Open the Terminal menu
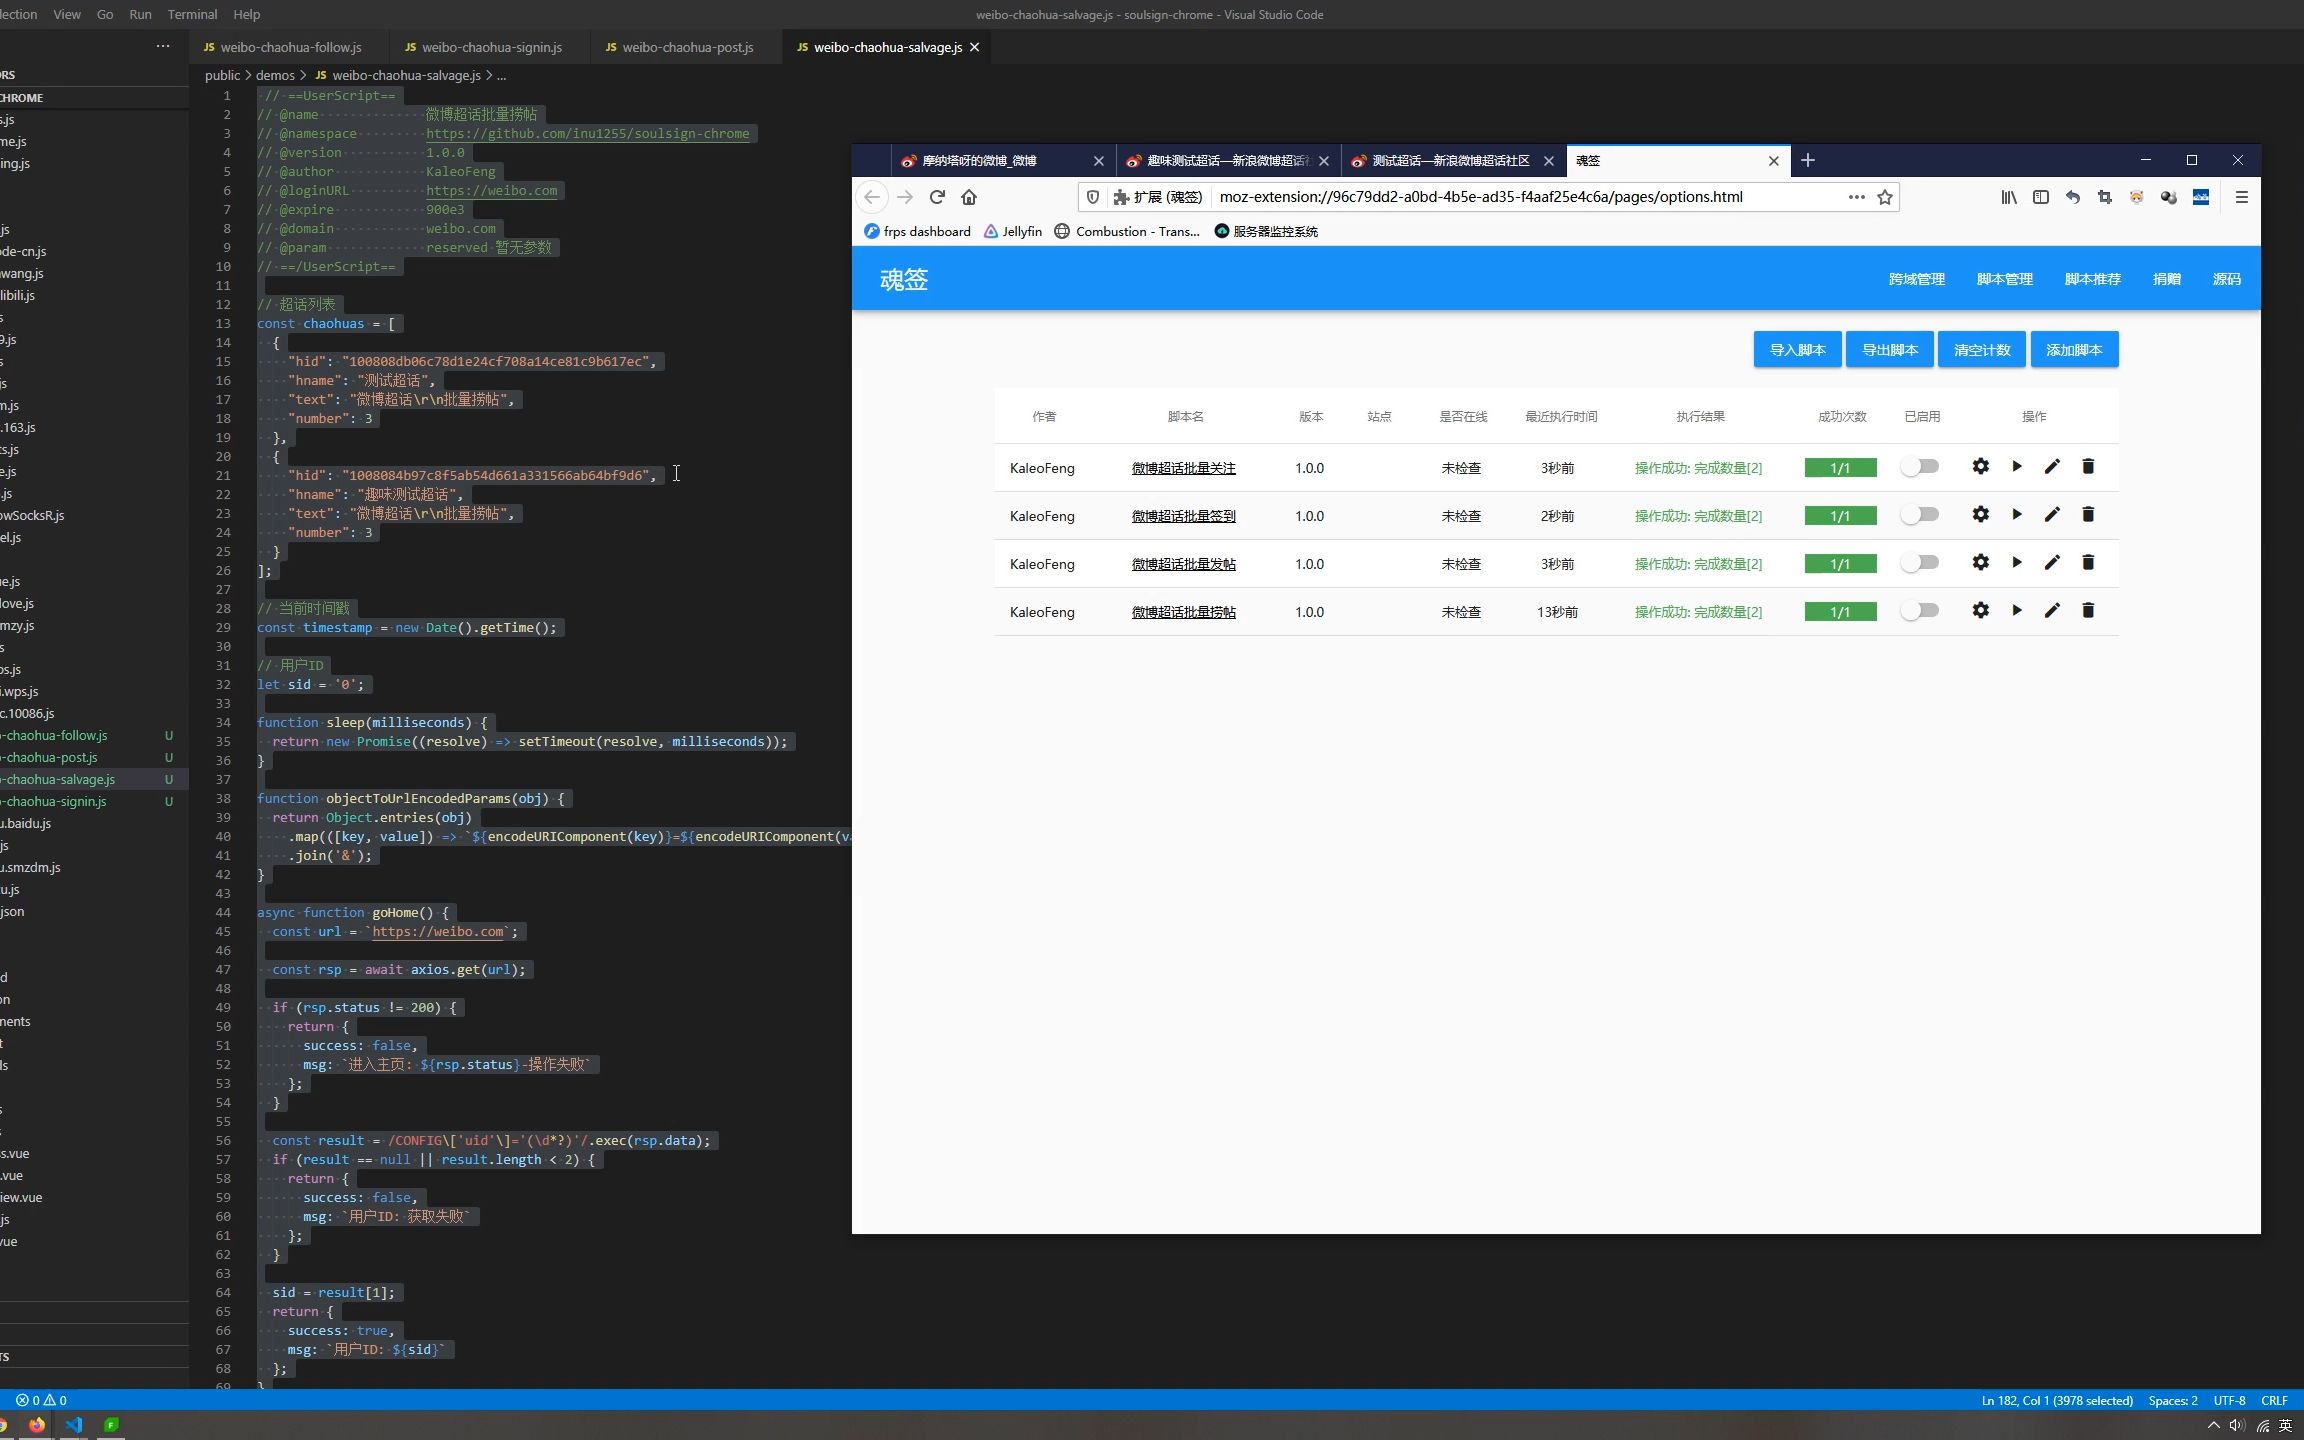 click(x=192, y=14)
